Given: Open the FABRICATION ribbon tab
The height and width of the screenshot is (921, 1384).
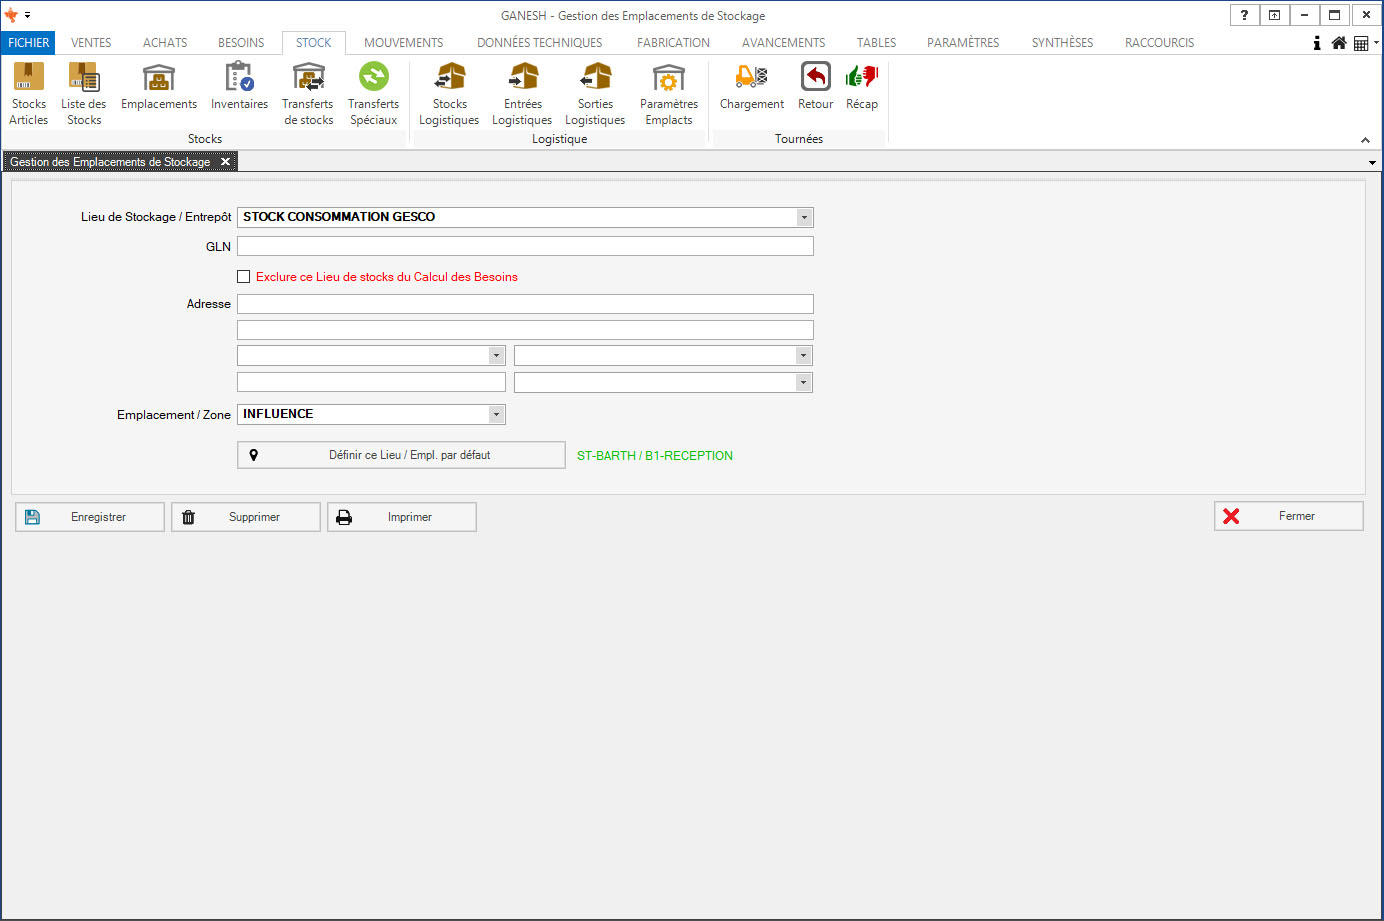Looking at the screenshot, I should [673, 43].
